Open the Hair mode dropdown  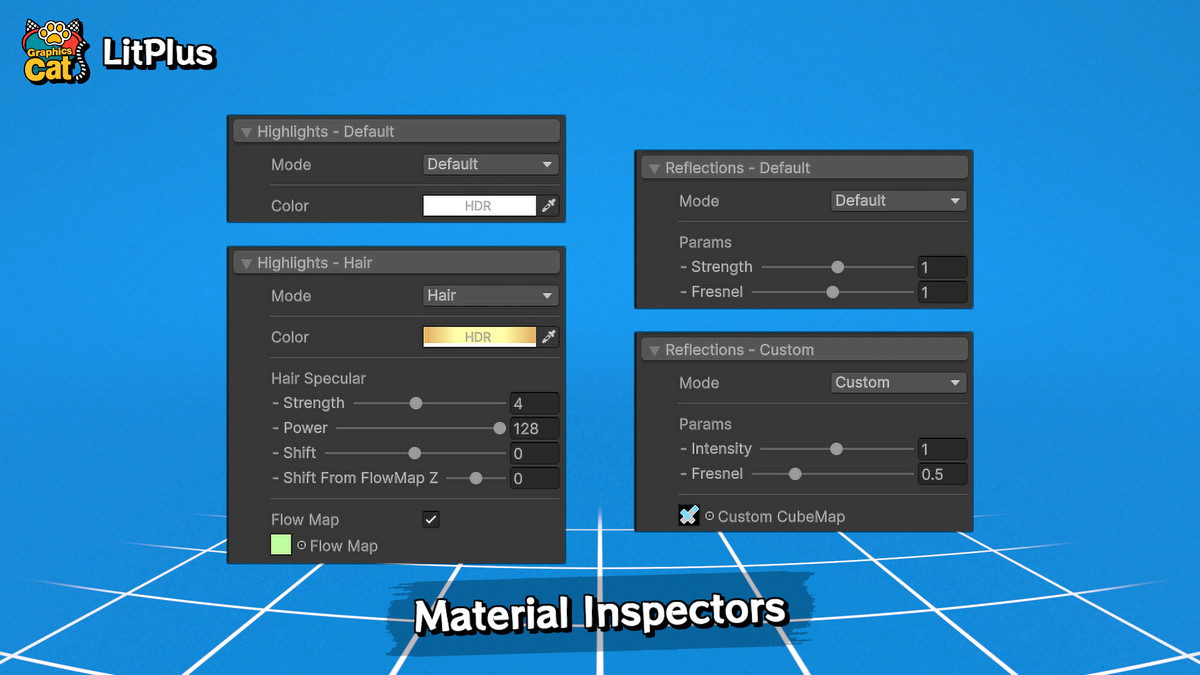click(490, 296)
